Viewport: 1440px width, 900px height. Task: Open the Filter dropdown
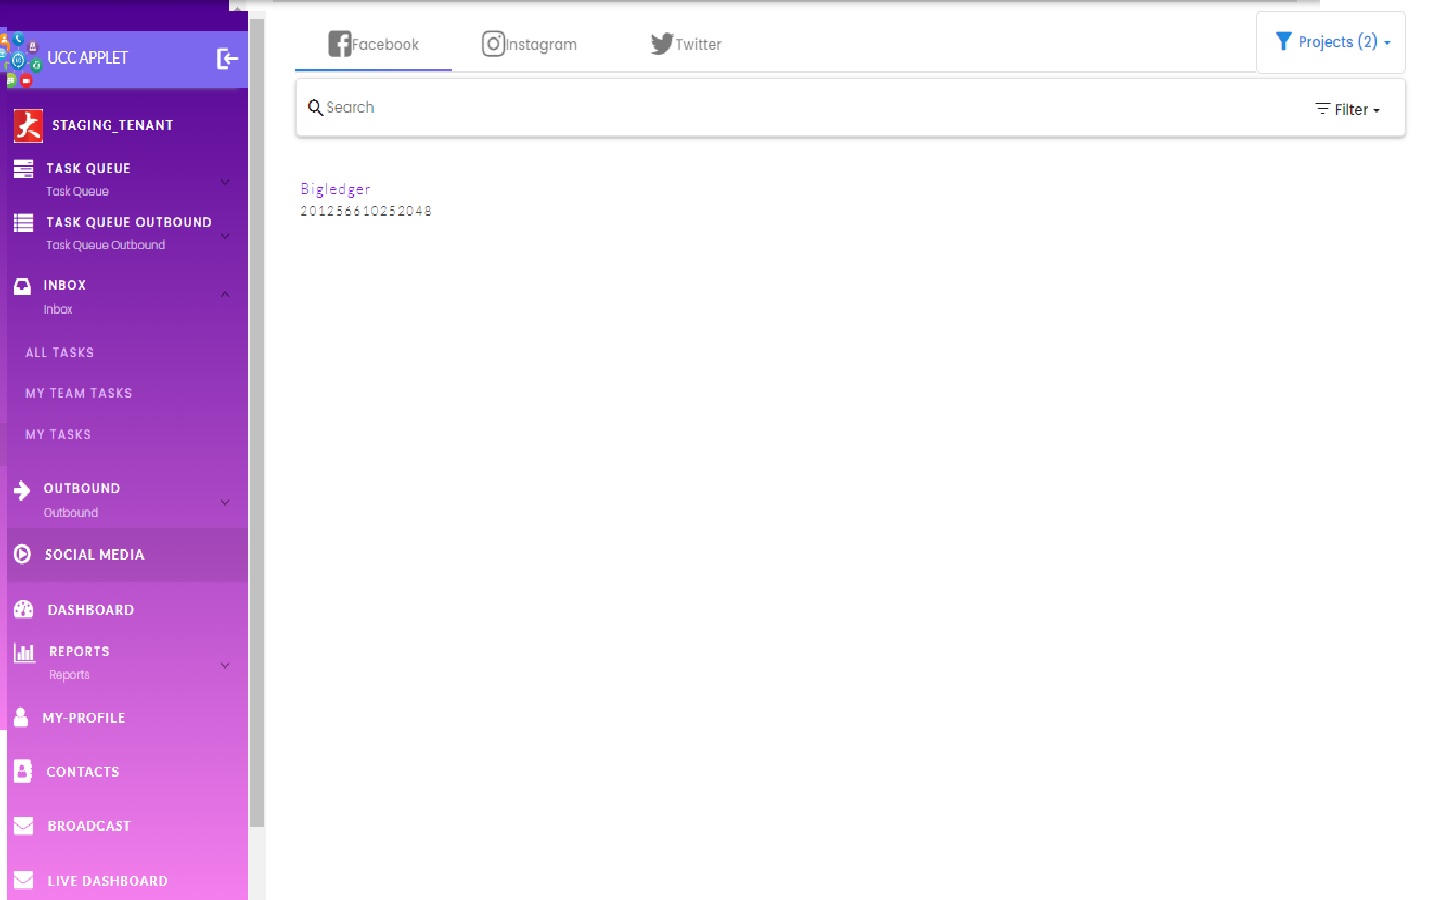[x=1347, y=110]
